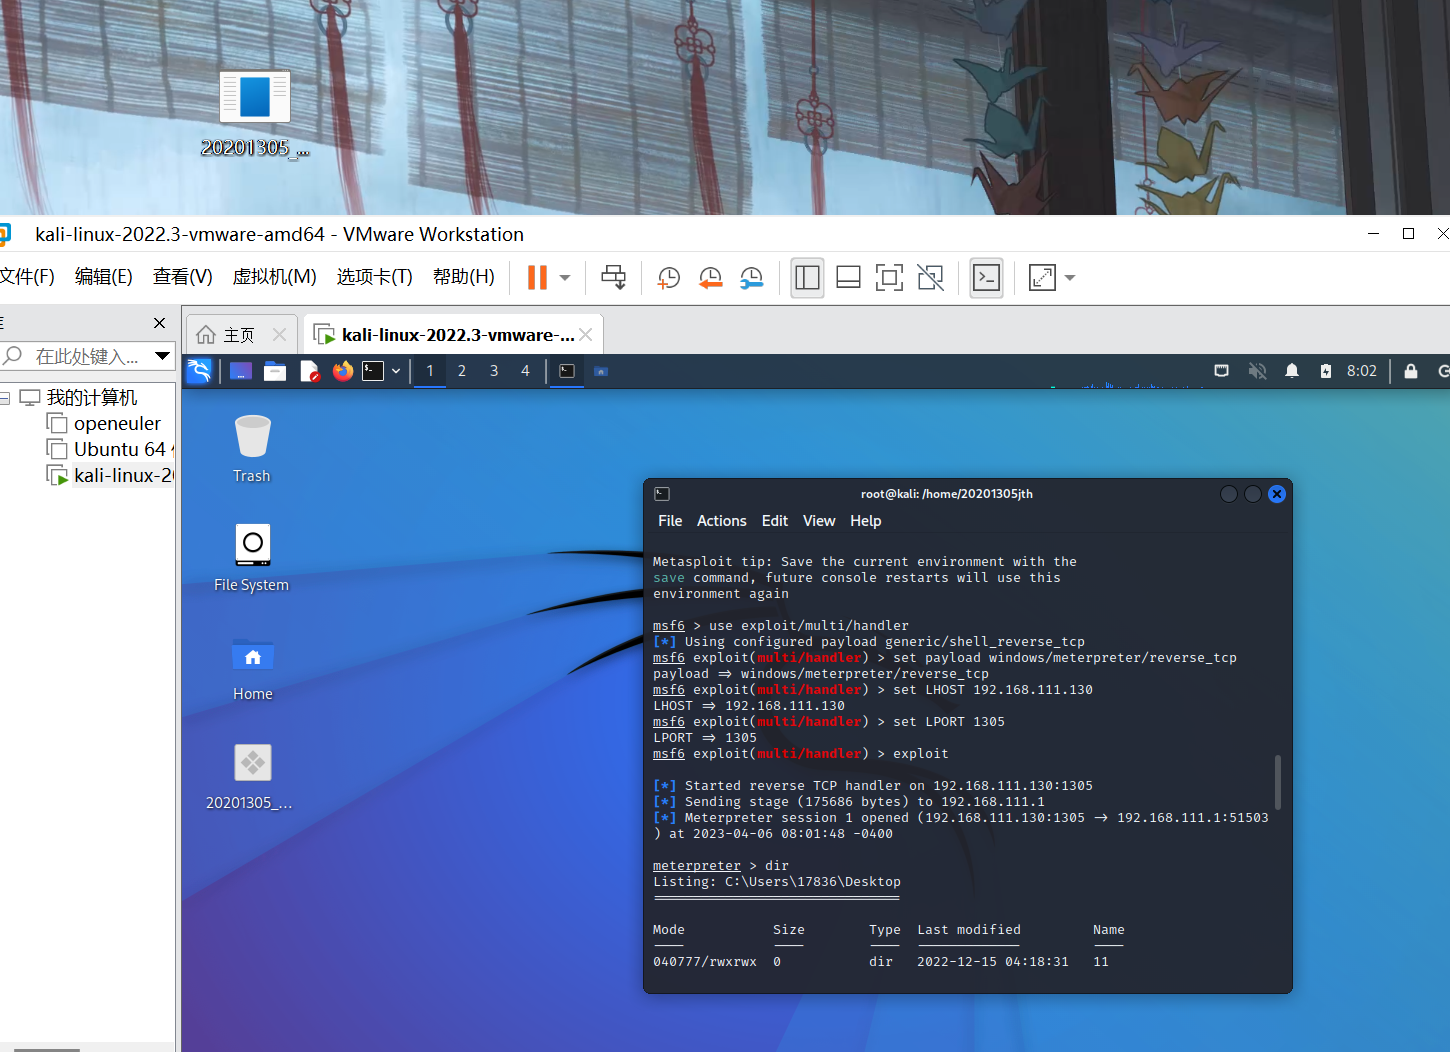Screen dimensions: 1450x1052
Task: Open the display settings tray icon
Action: pos(1221,371)
